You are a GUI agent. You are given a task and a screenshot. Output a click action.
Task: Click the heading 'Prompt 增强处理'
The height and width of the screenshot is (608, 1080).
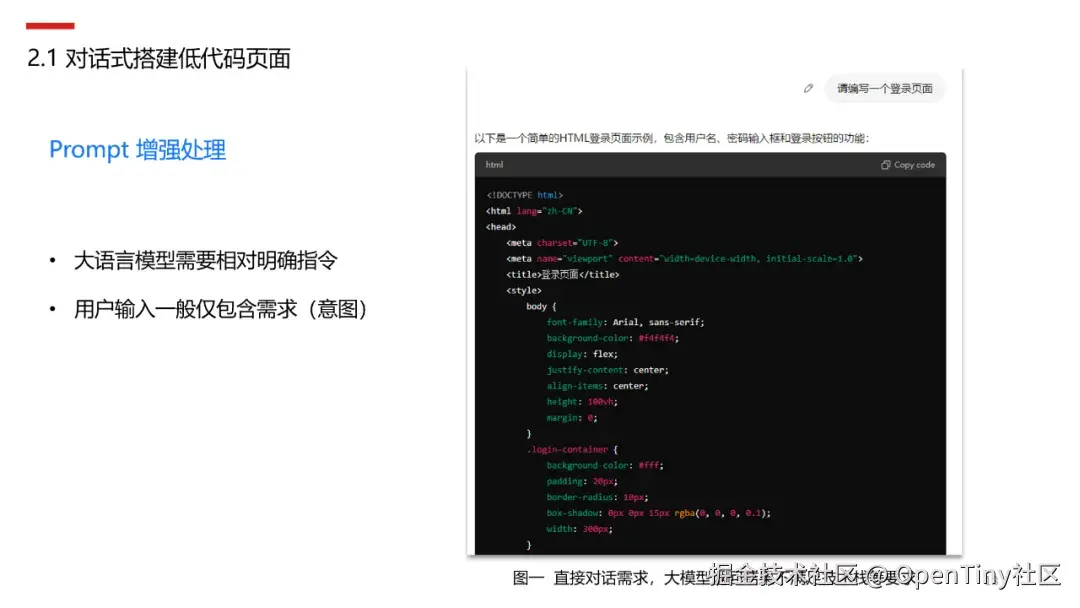point(137,149)
